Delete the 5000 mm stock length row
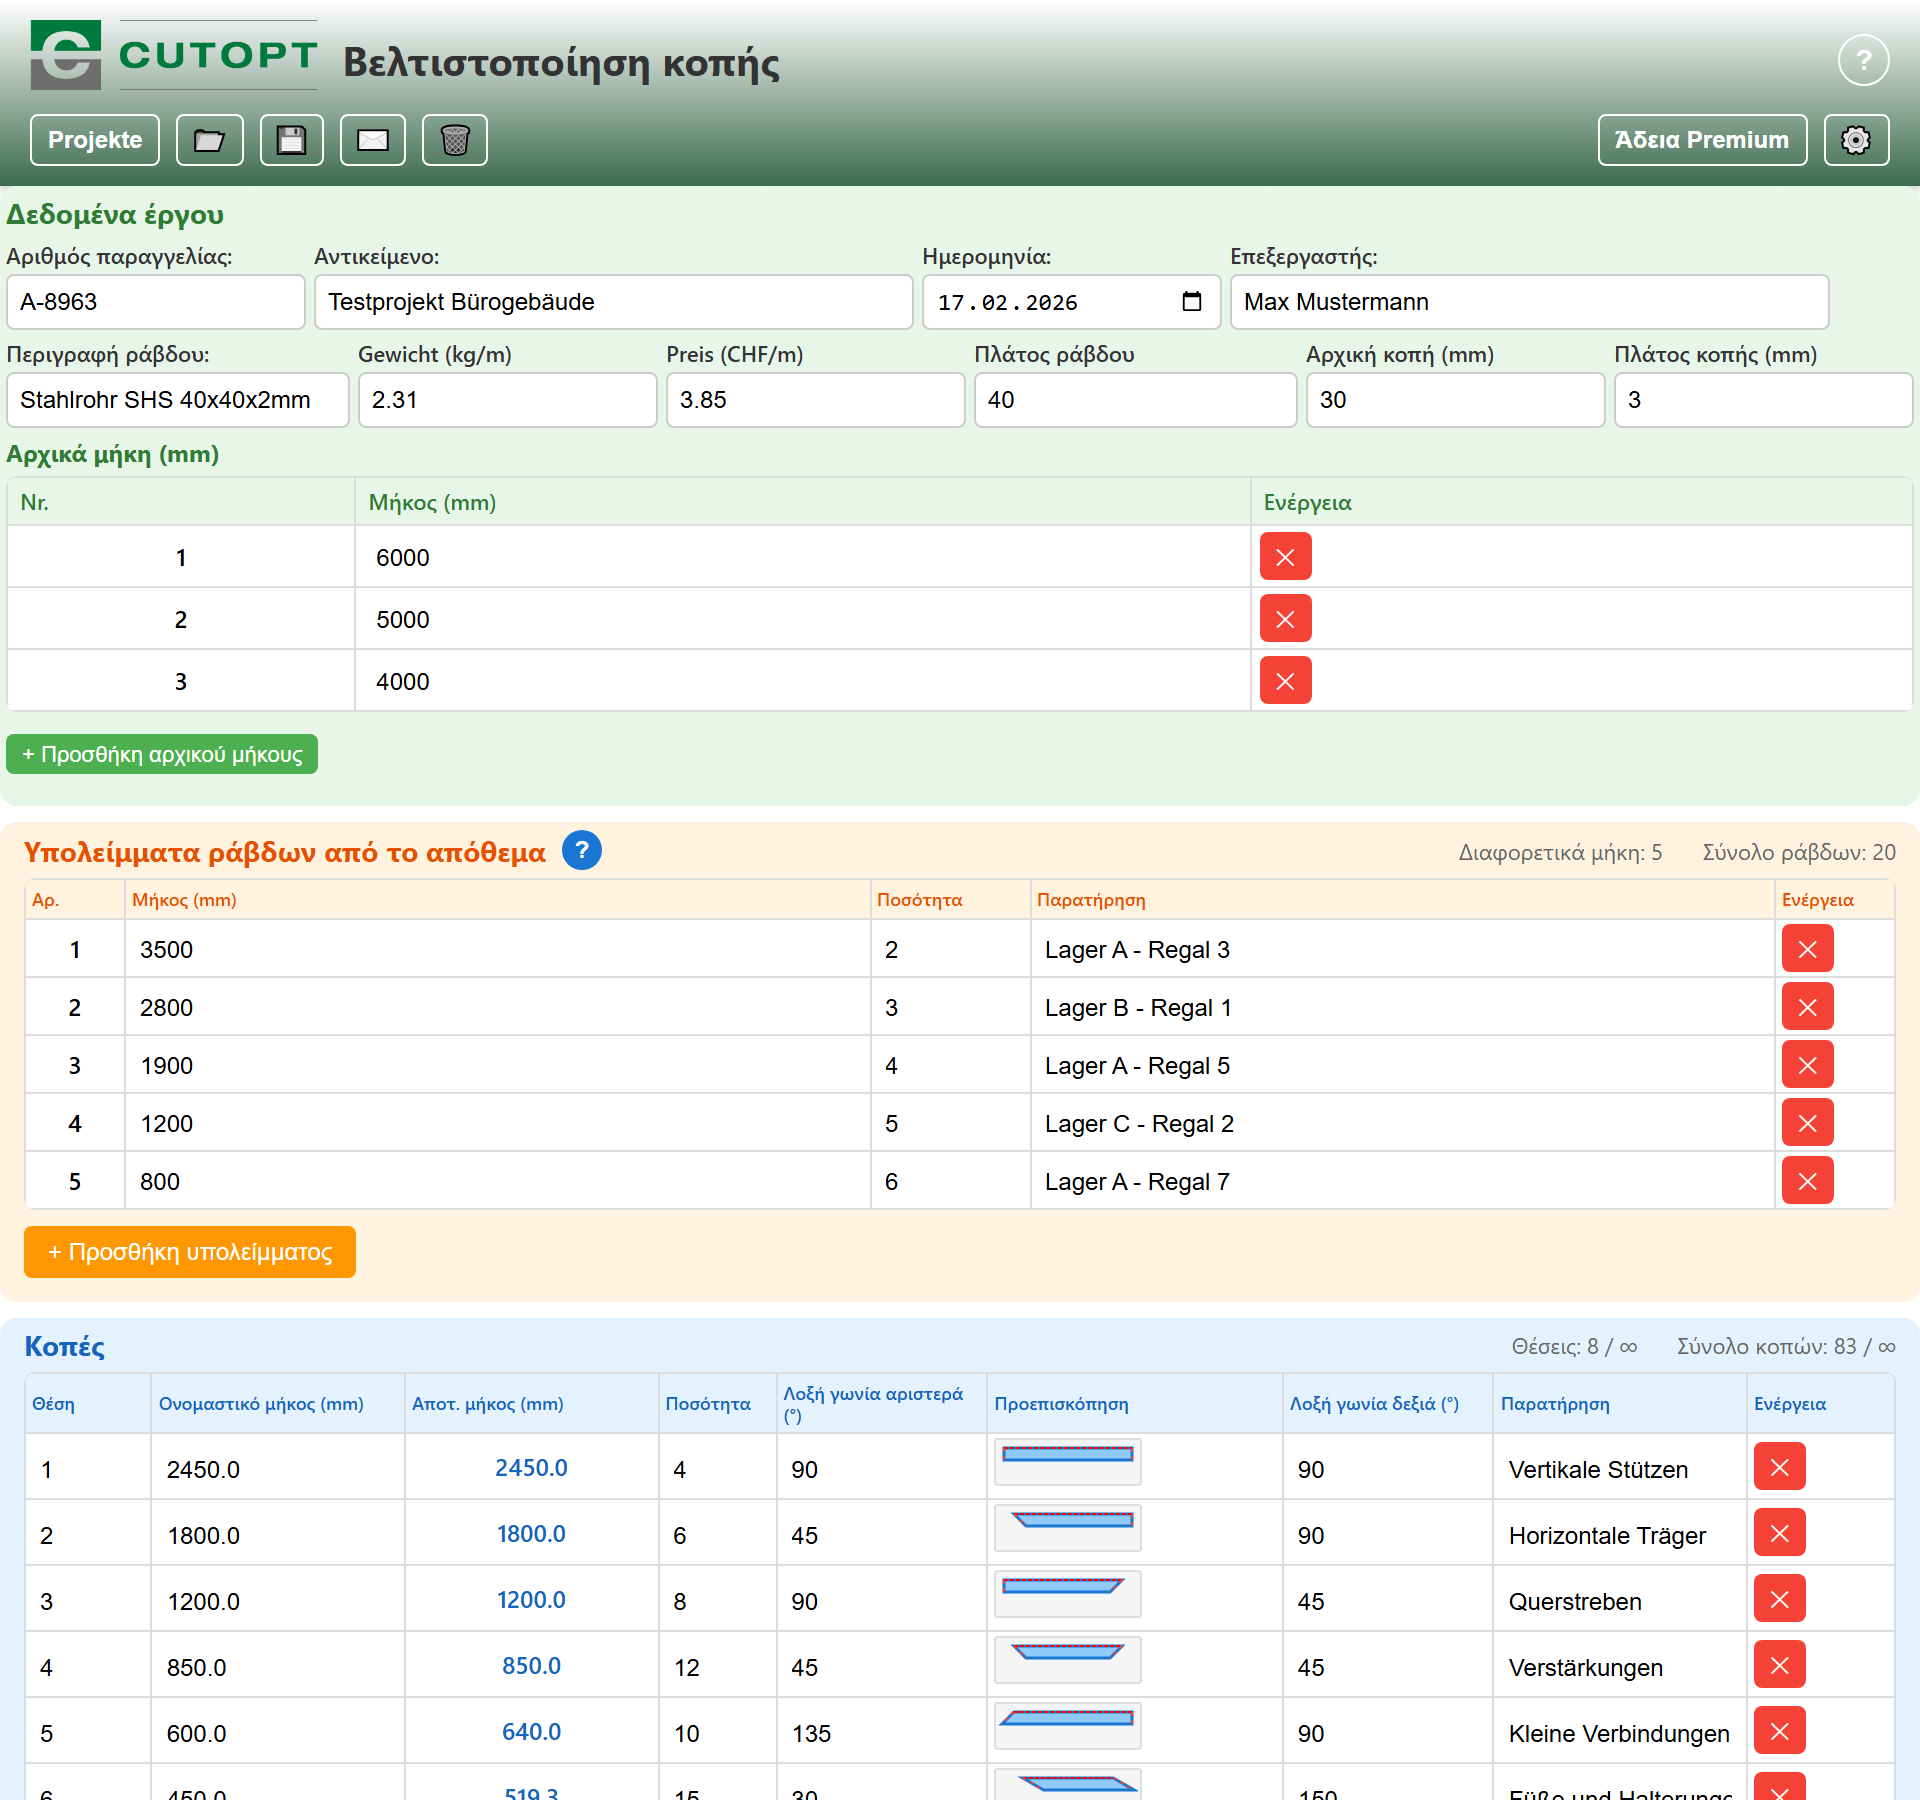Image resolution: width=1920 pixels, height=1800 pixels. [1286, 619]
